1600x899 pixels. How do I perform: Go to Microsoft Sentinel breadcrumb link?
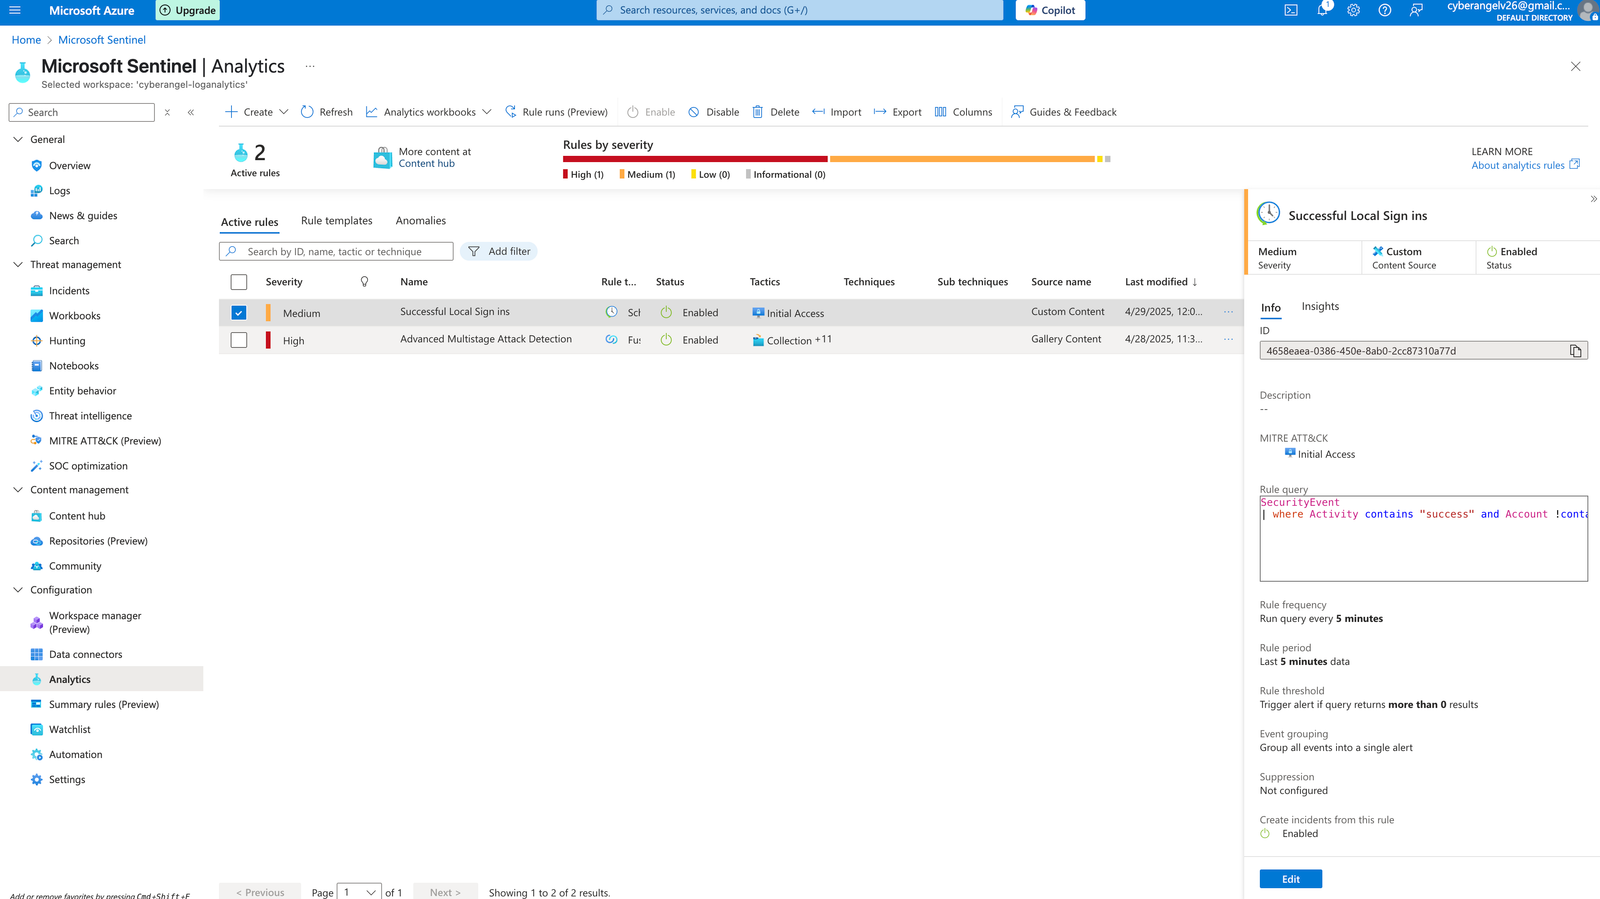(x=102, y=40)
